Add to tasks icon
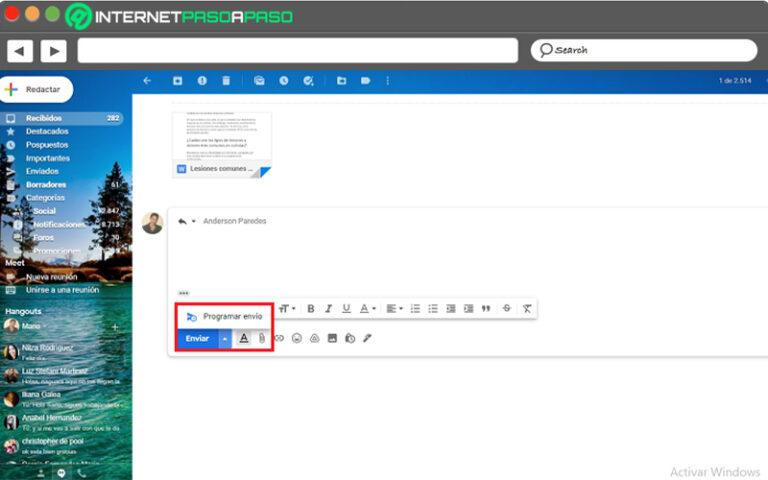 point(308,81)
